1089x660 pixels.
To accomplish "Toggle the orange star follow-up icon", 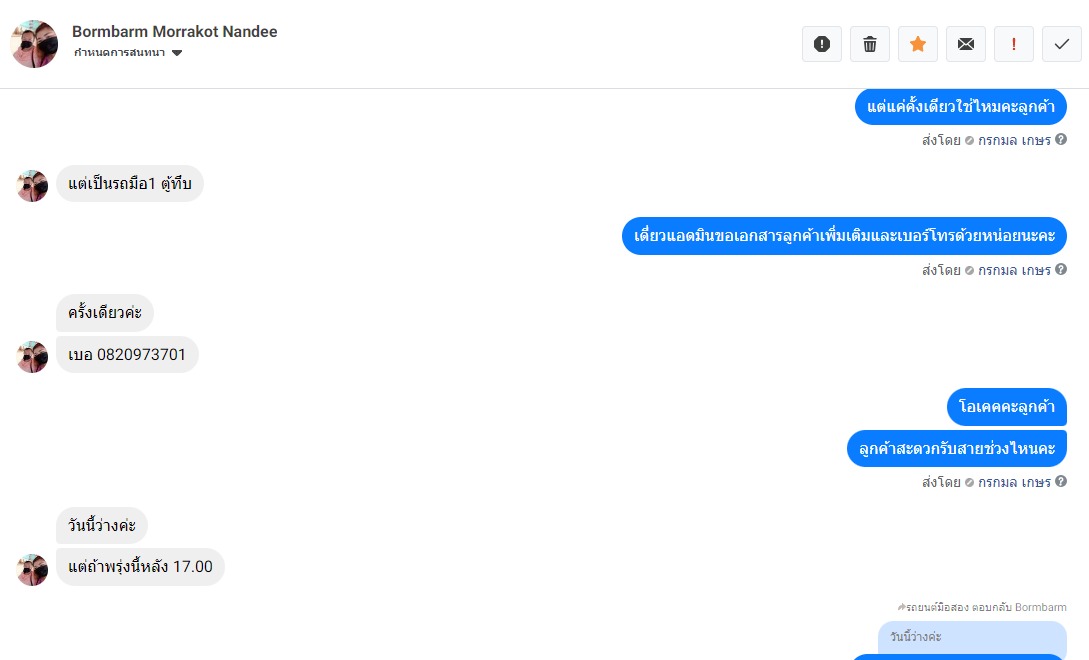I will click(917, 44).
